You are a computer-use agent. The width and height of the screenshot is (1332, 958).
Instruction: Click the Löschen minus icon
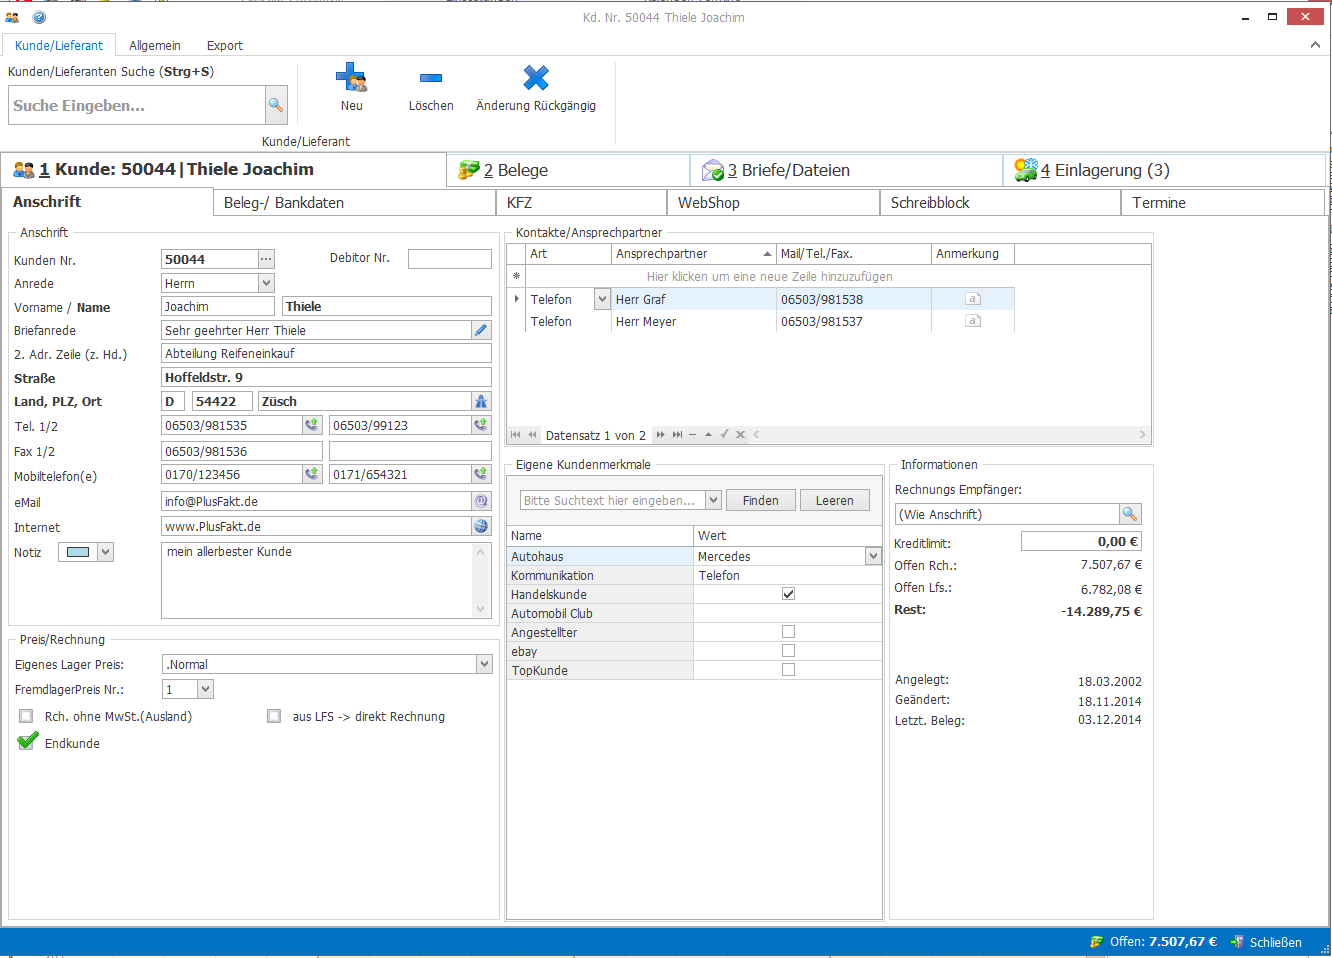431,78
